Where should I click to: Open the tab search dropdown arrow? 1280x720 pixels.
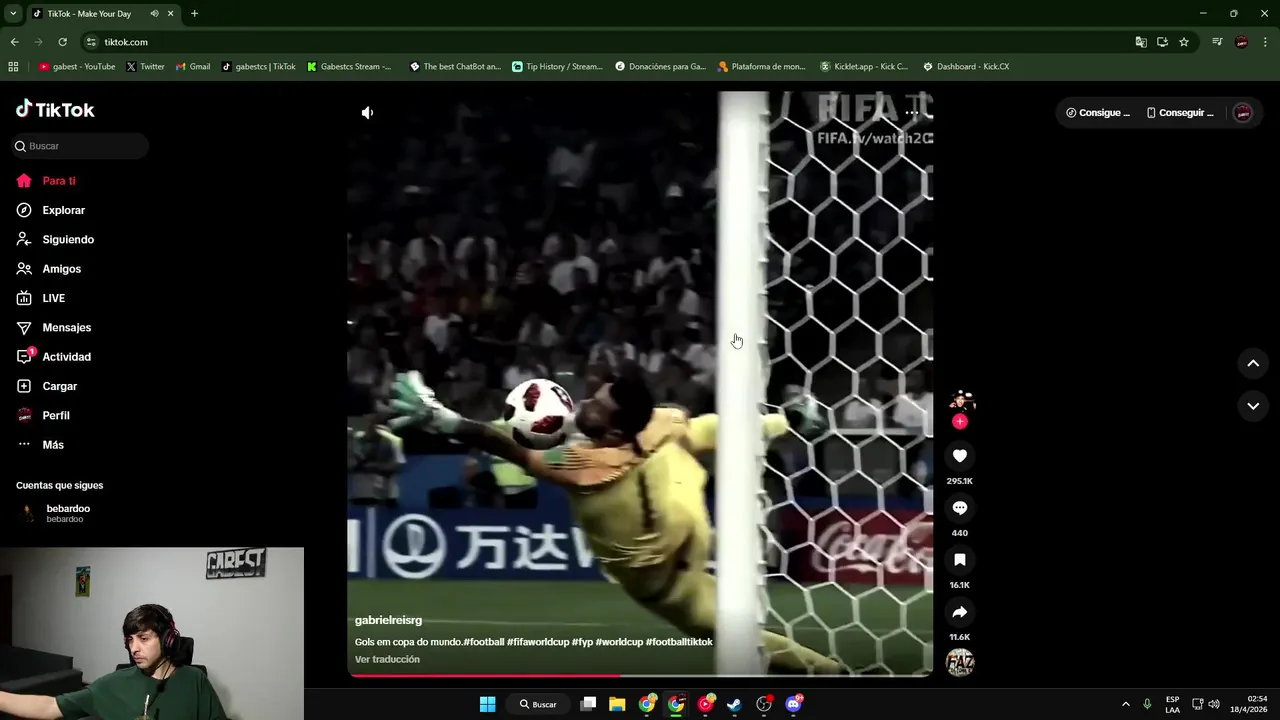[x=13, y=14]
